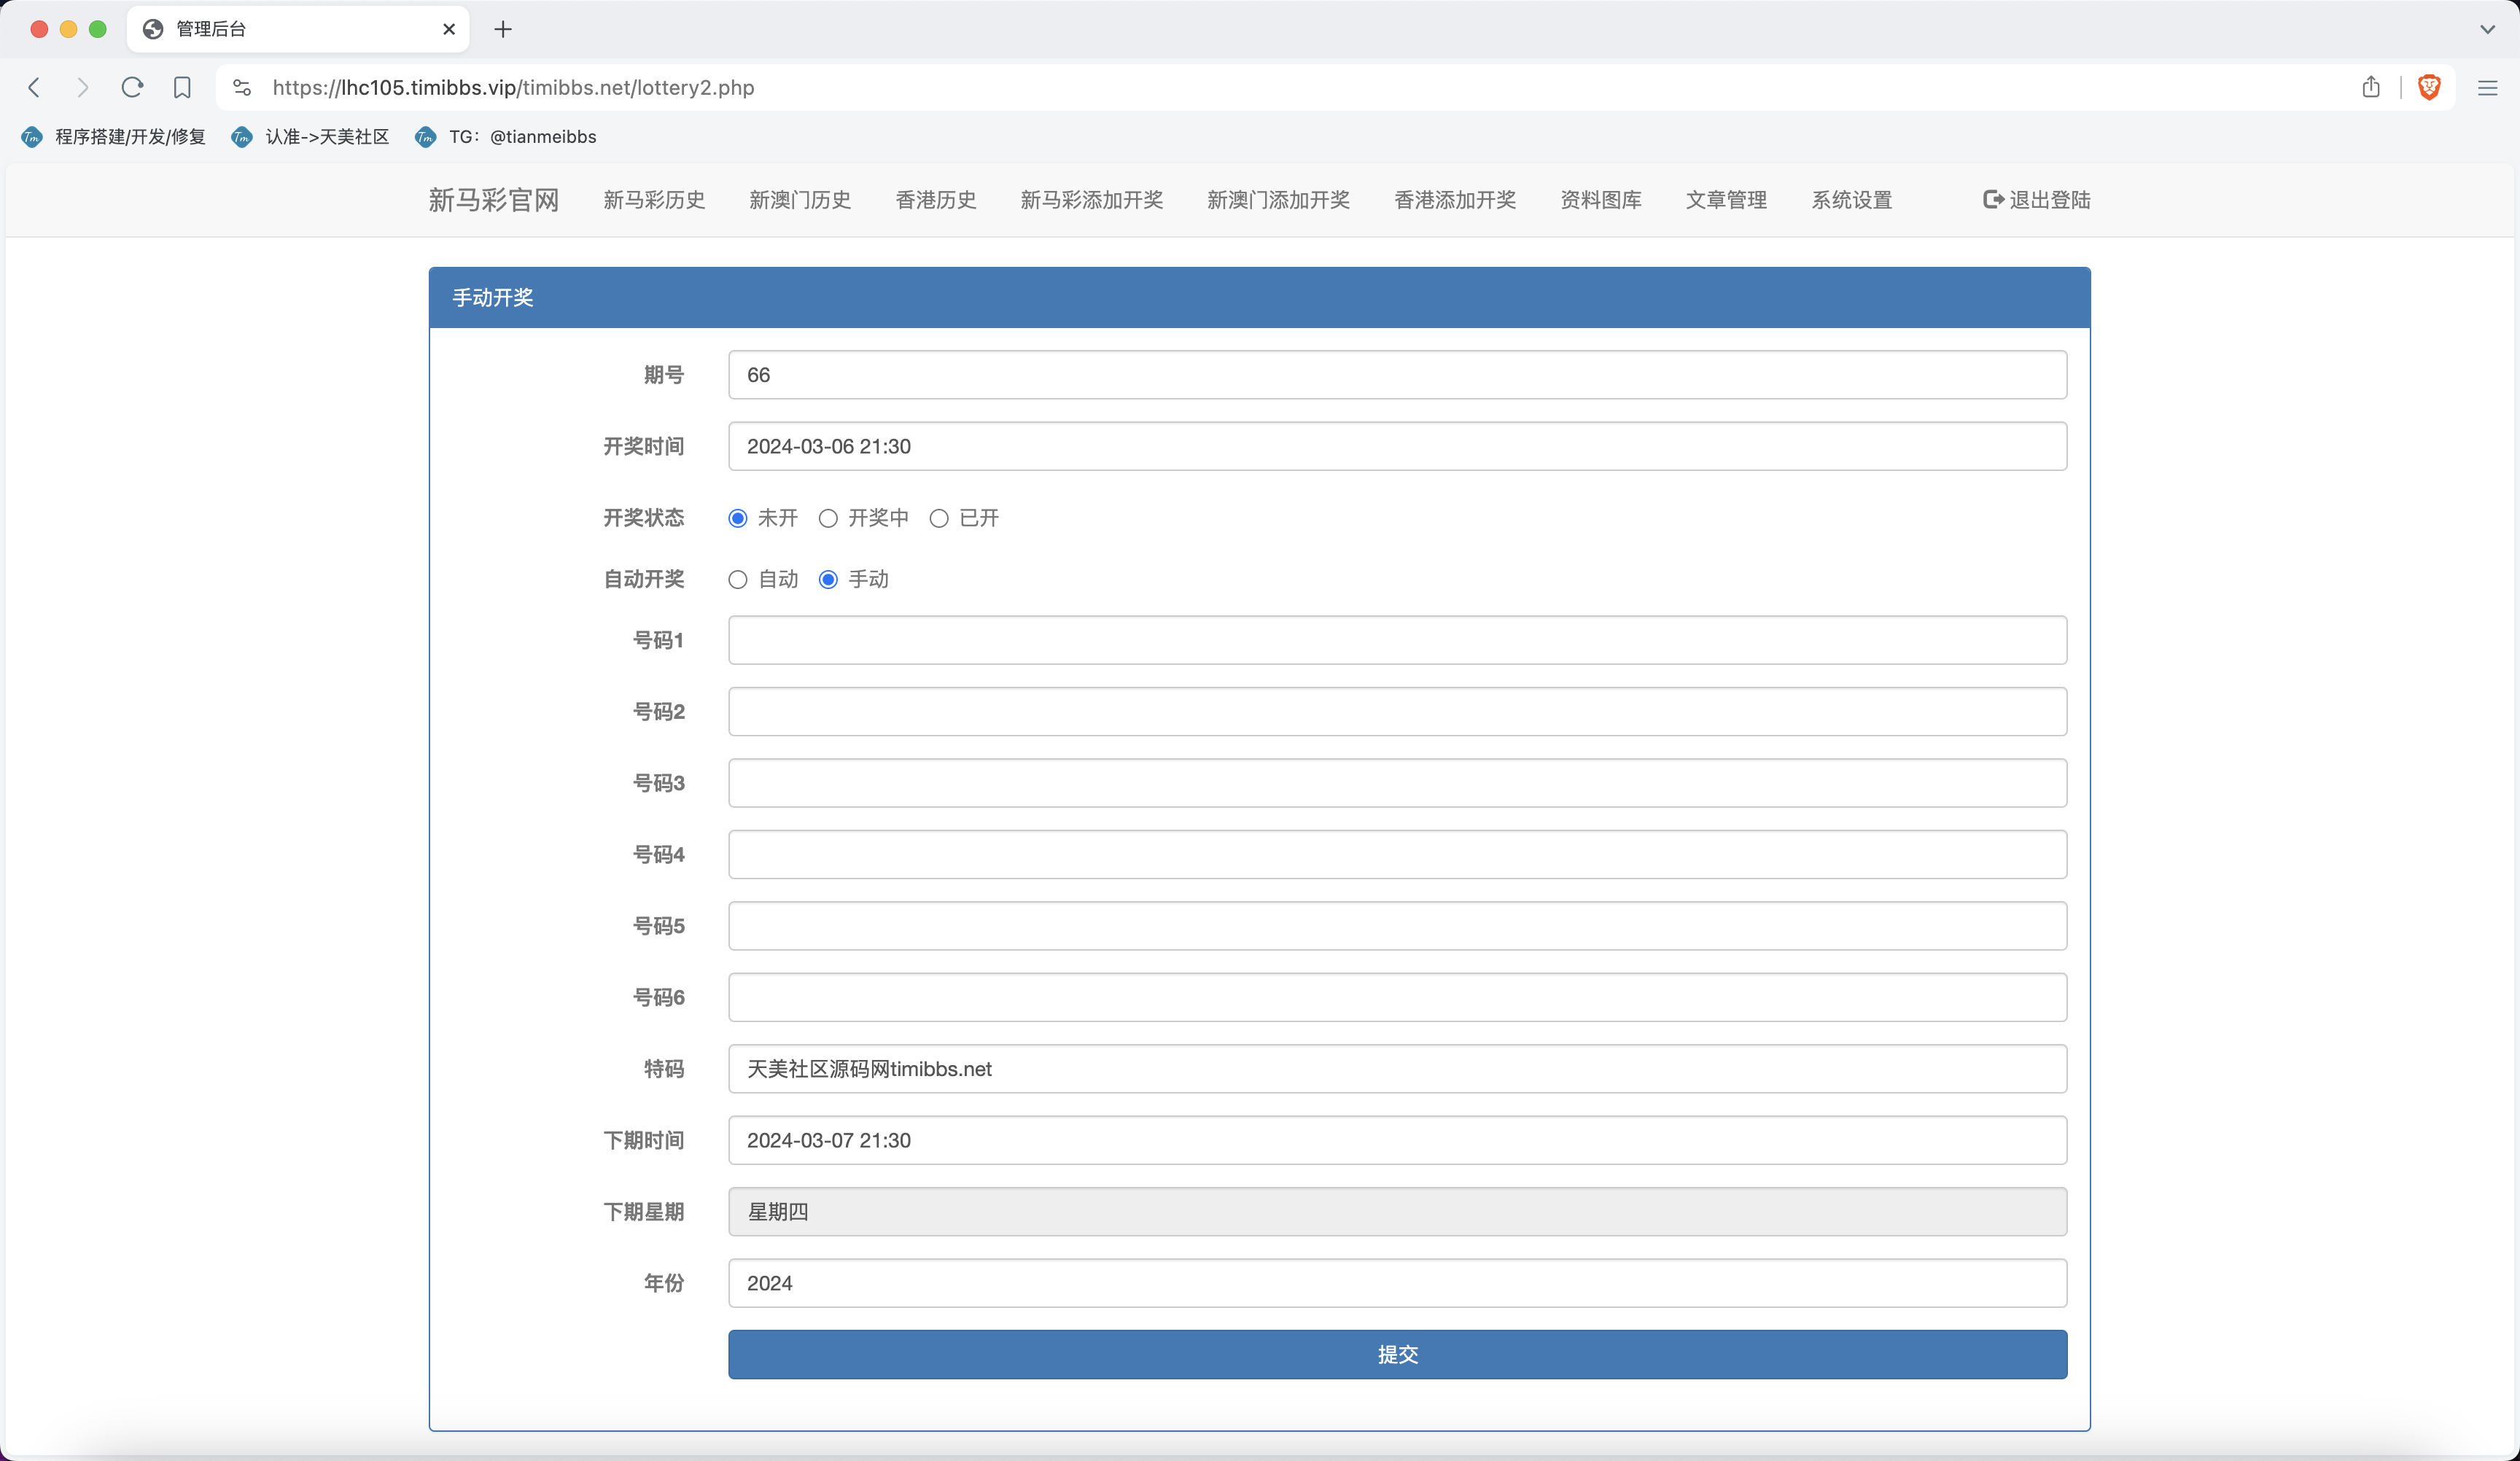Expand the tab search chevron
2520x1461 pixels.
[2487, 29]
